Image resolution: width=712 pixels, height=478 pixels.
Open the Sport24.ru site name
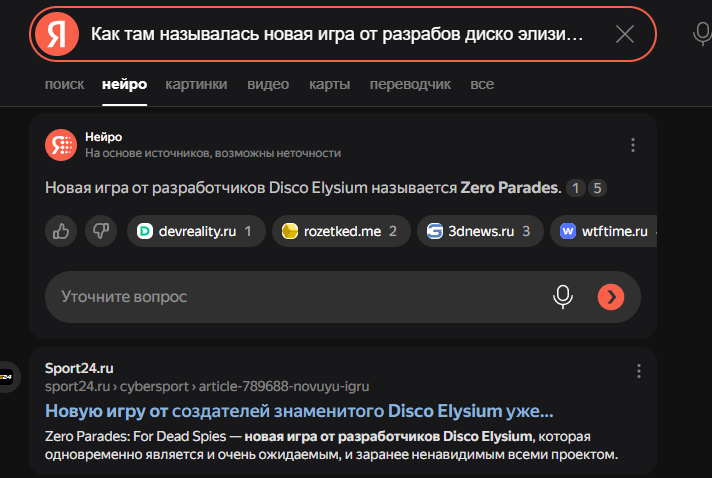(79, 368)
